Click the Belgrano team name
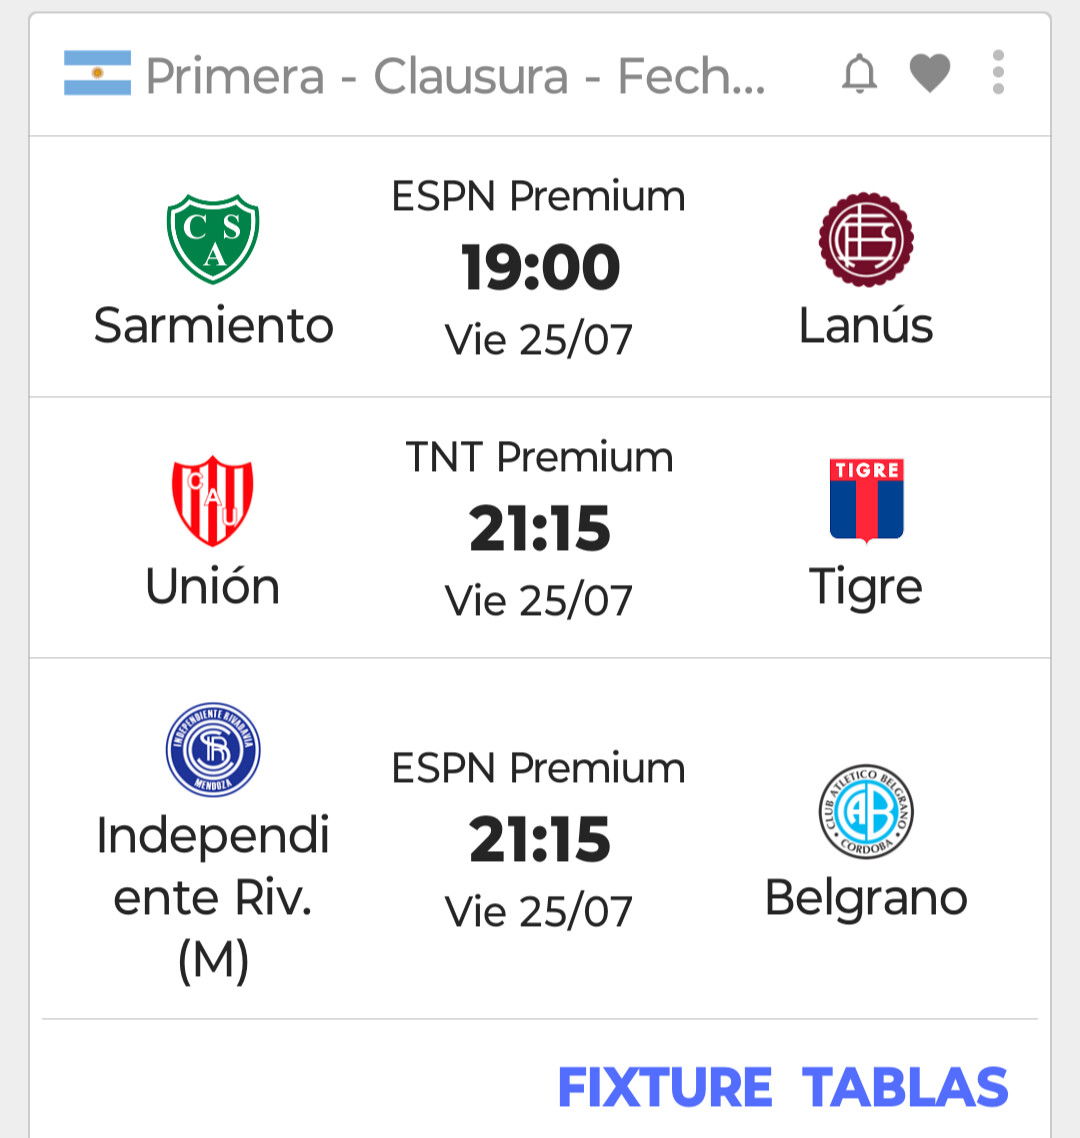 point(866,898)
